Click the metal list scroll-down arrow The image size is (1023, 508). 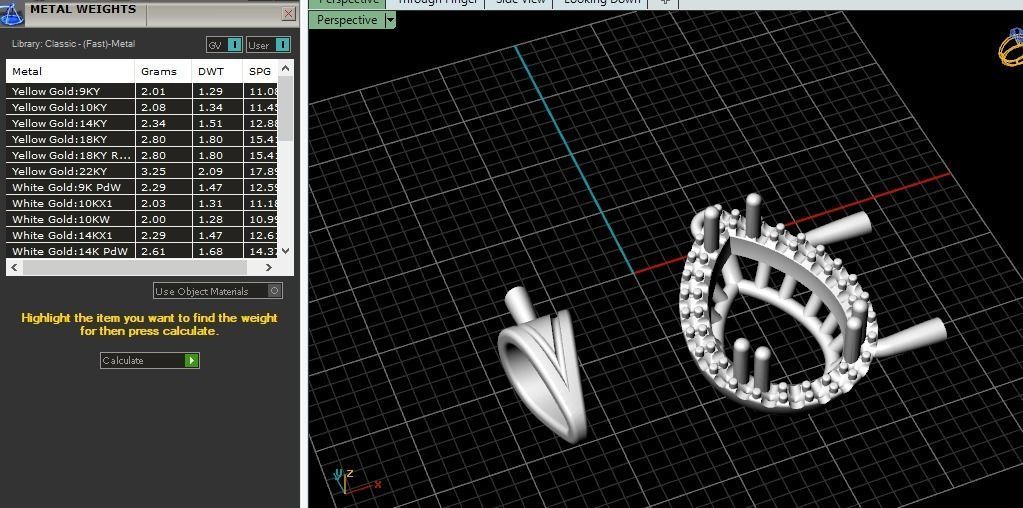coord(285,251)
